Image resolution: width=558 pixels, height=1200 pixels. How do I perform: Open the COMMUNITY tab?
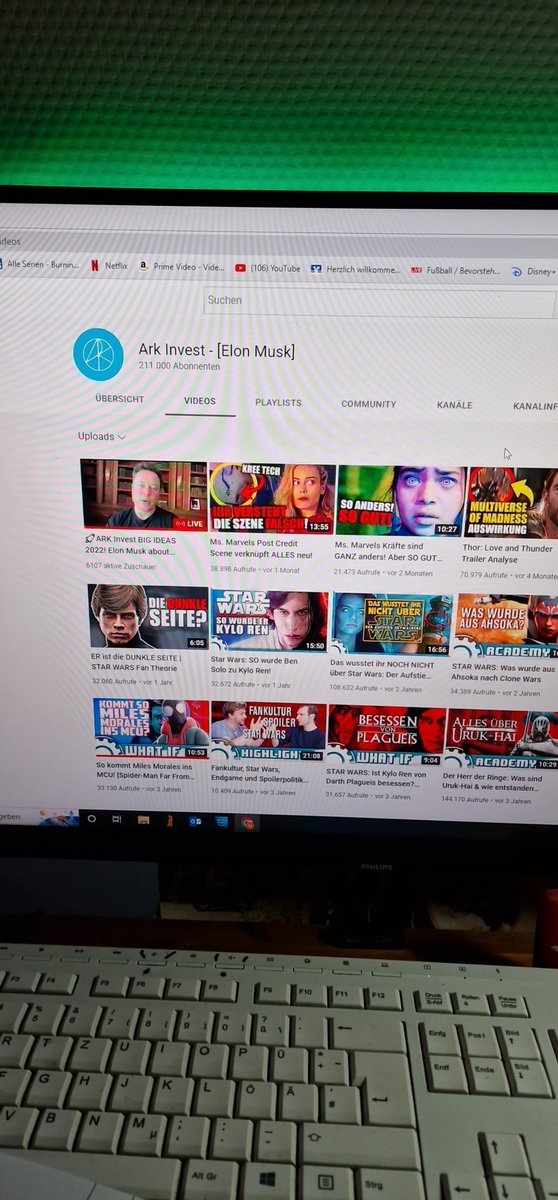coord(368,404)
